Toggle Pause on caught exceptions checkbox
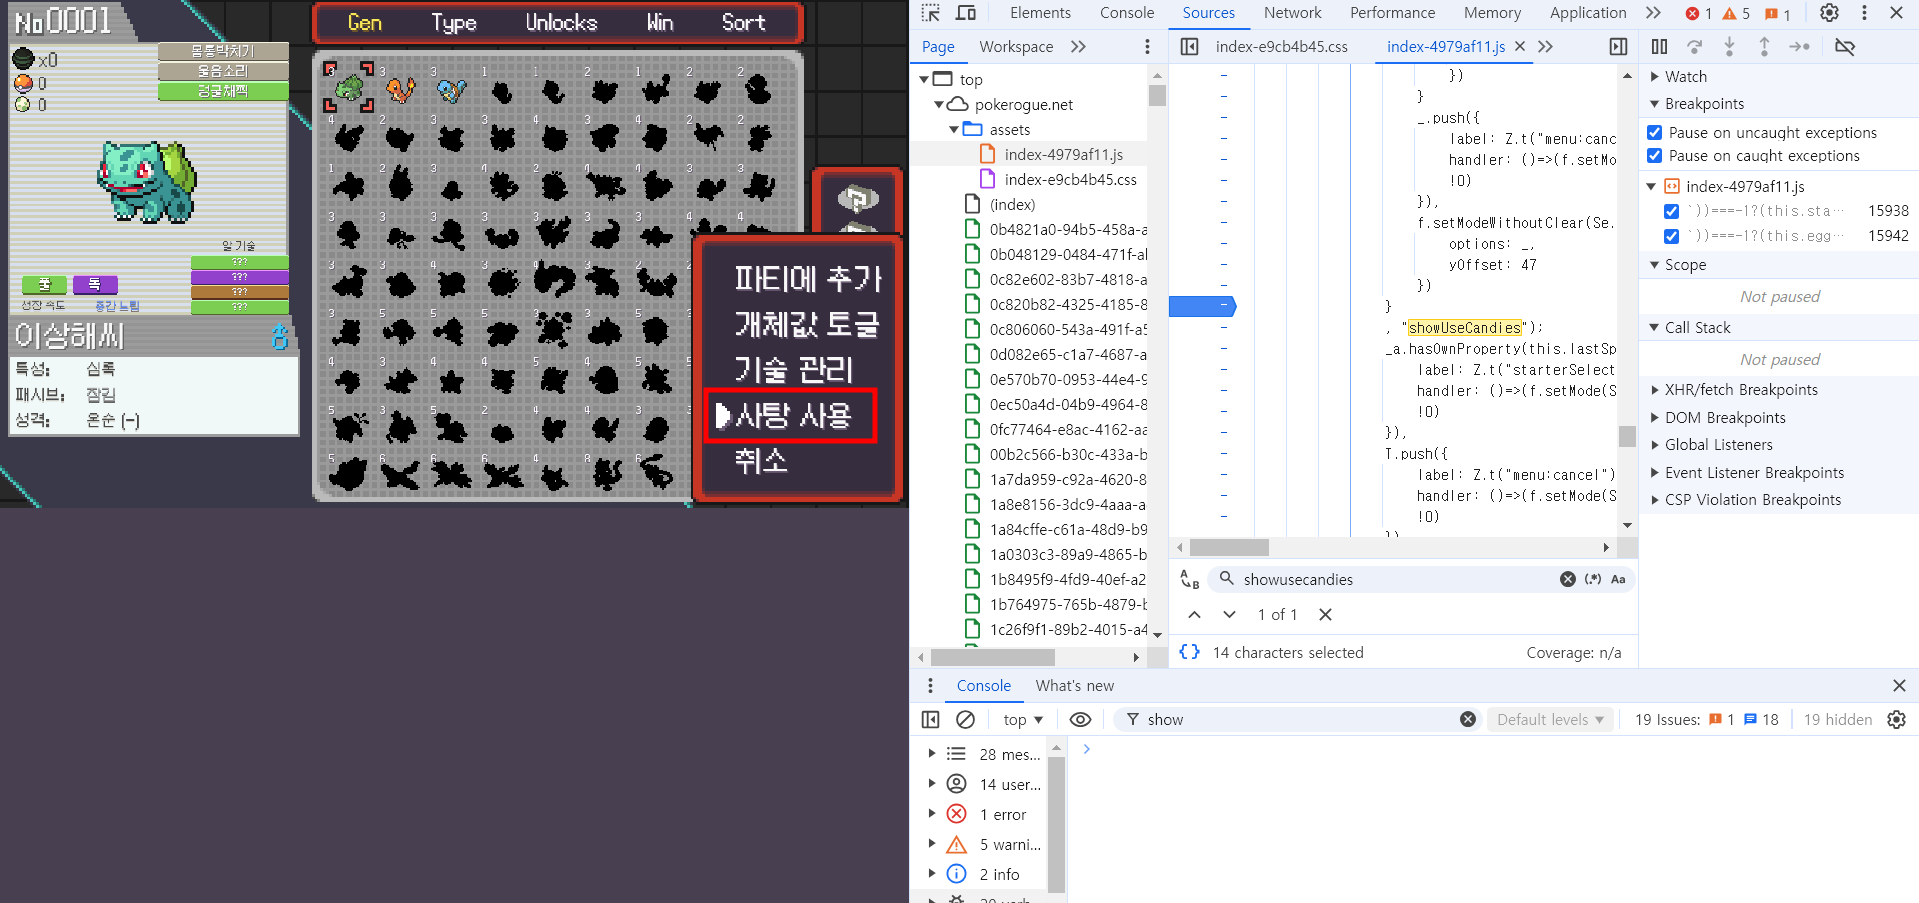The width and height of the screenshot is (1919, 903). click(x=1655, y=156)
